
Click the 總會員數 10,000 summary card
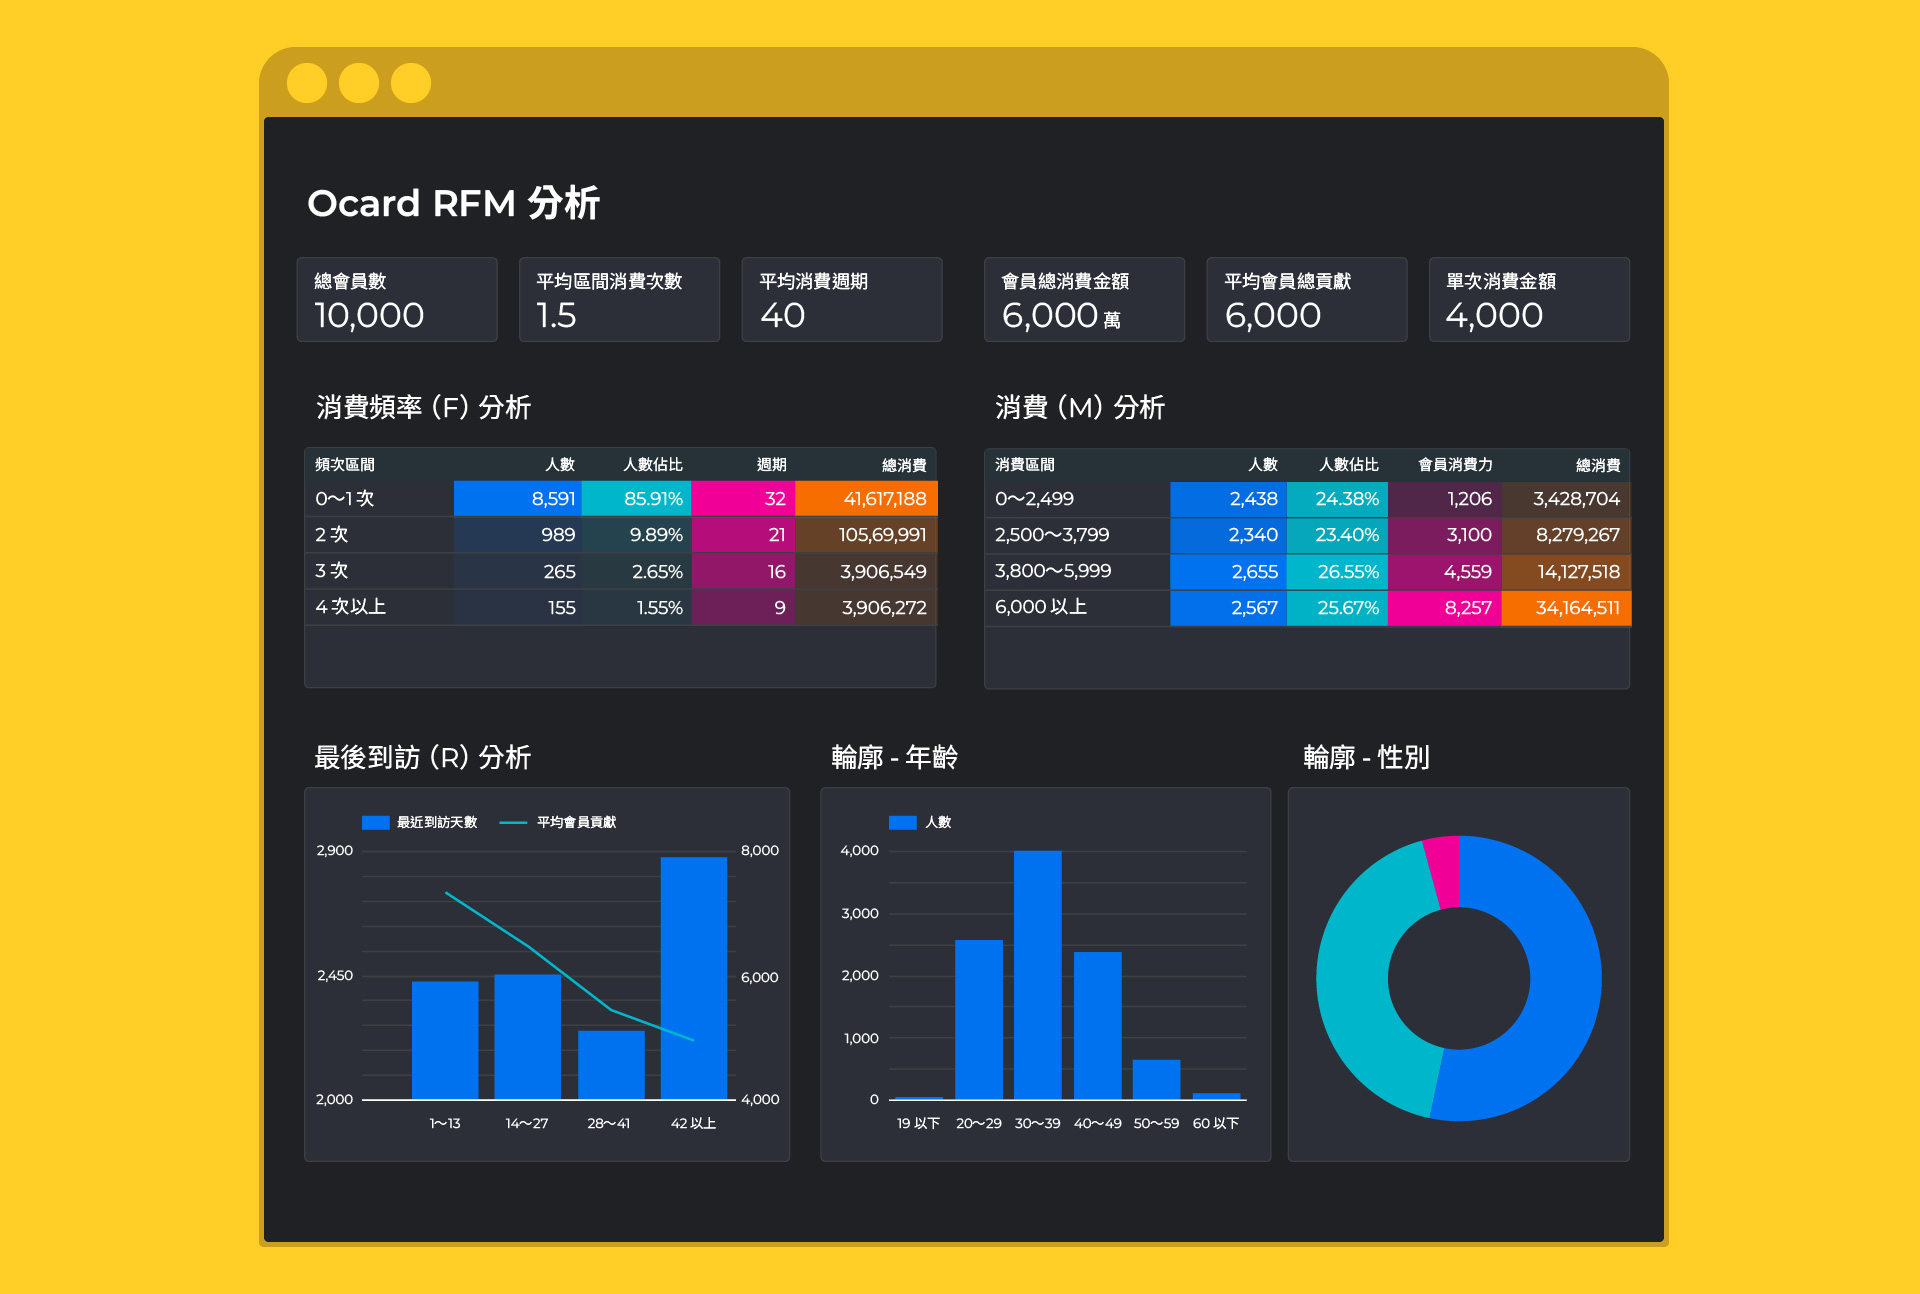point(397,300)
